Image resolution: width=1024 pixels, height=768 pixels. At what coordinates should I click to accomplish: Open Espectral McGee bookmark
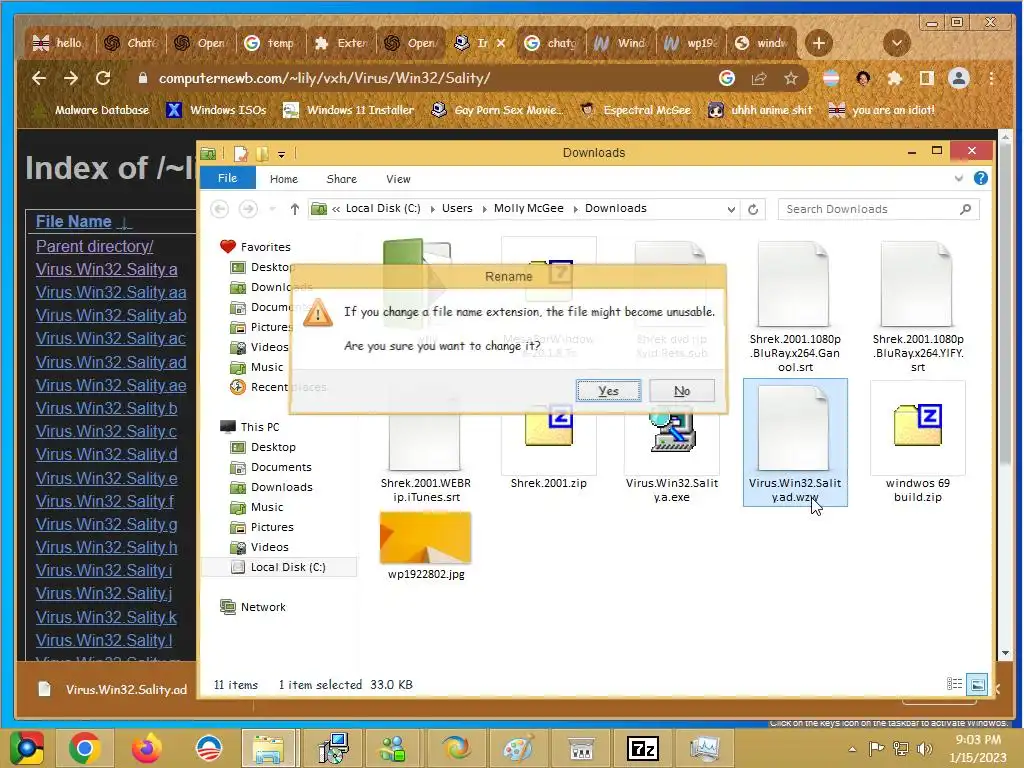point(636,110)
